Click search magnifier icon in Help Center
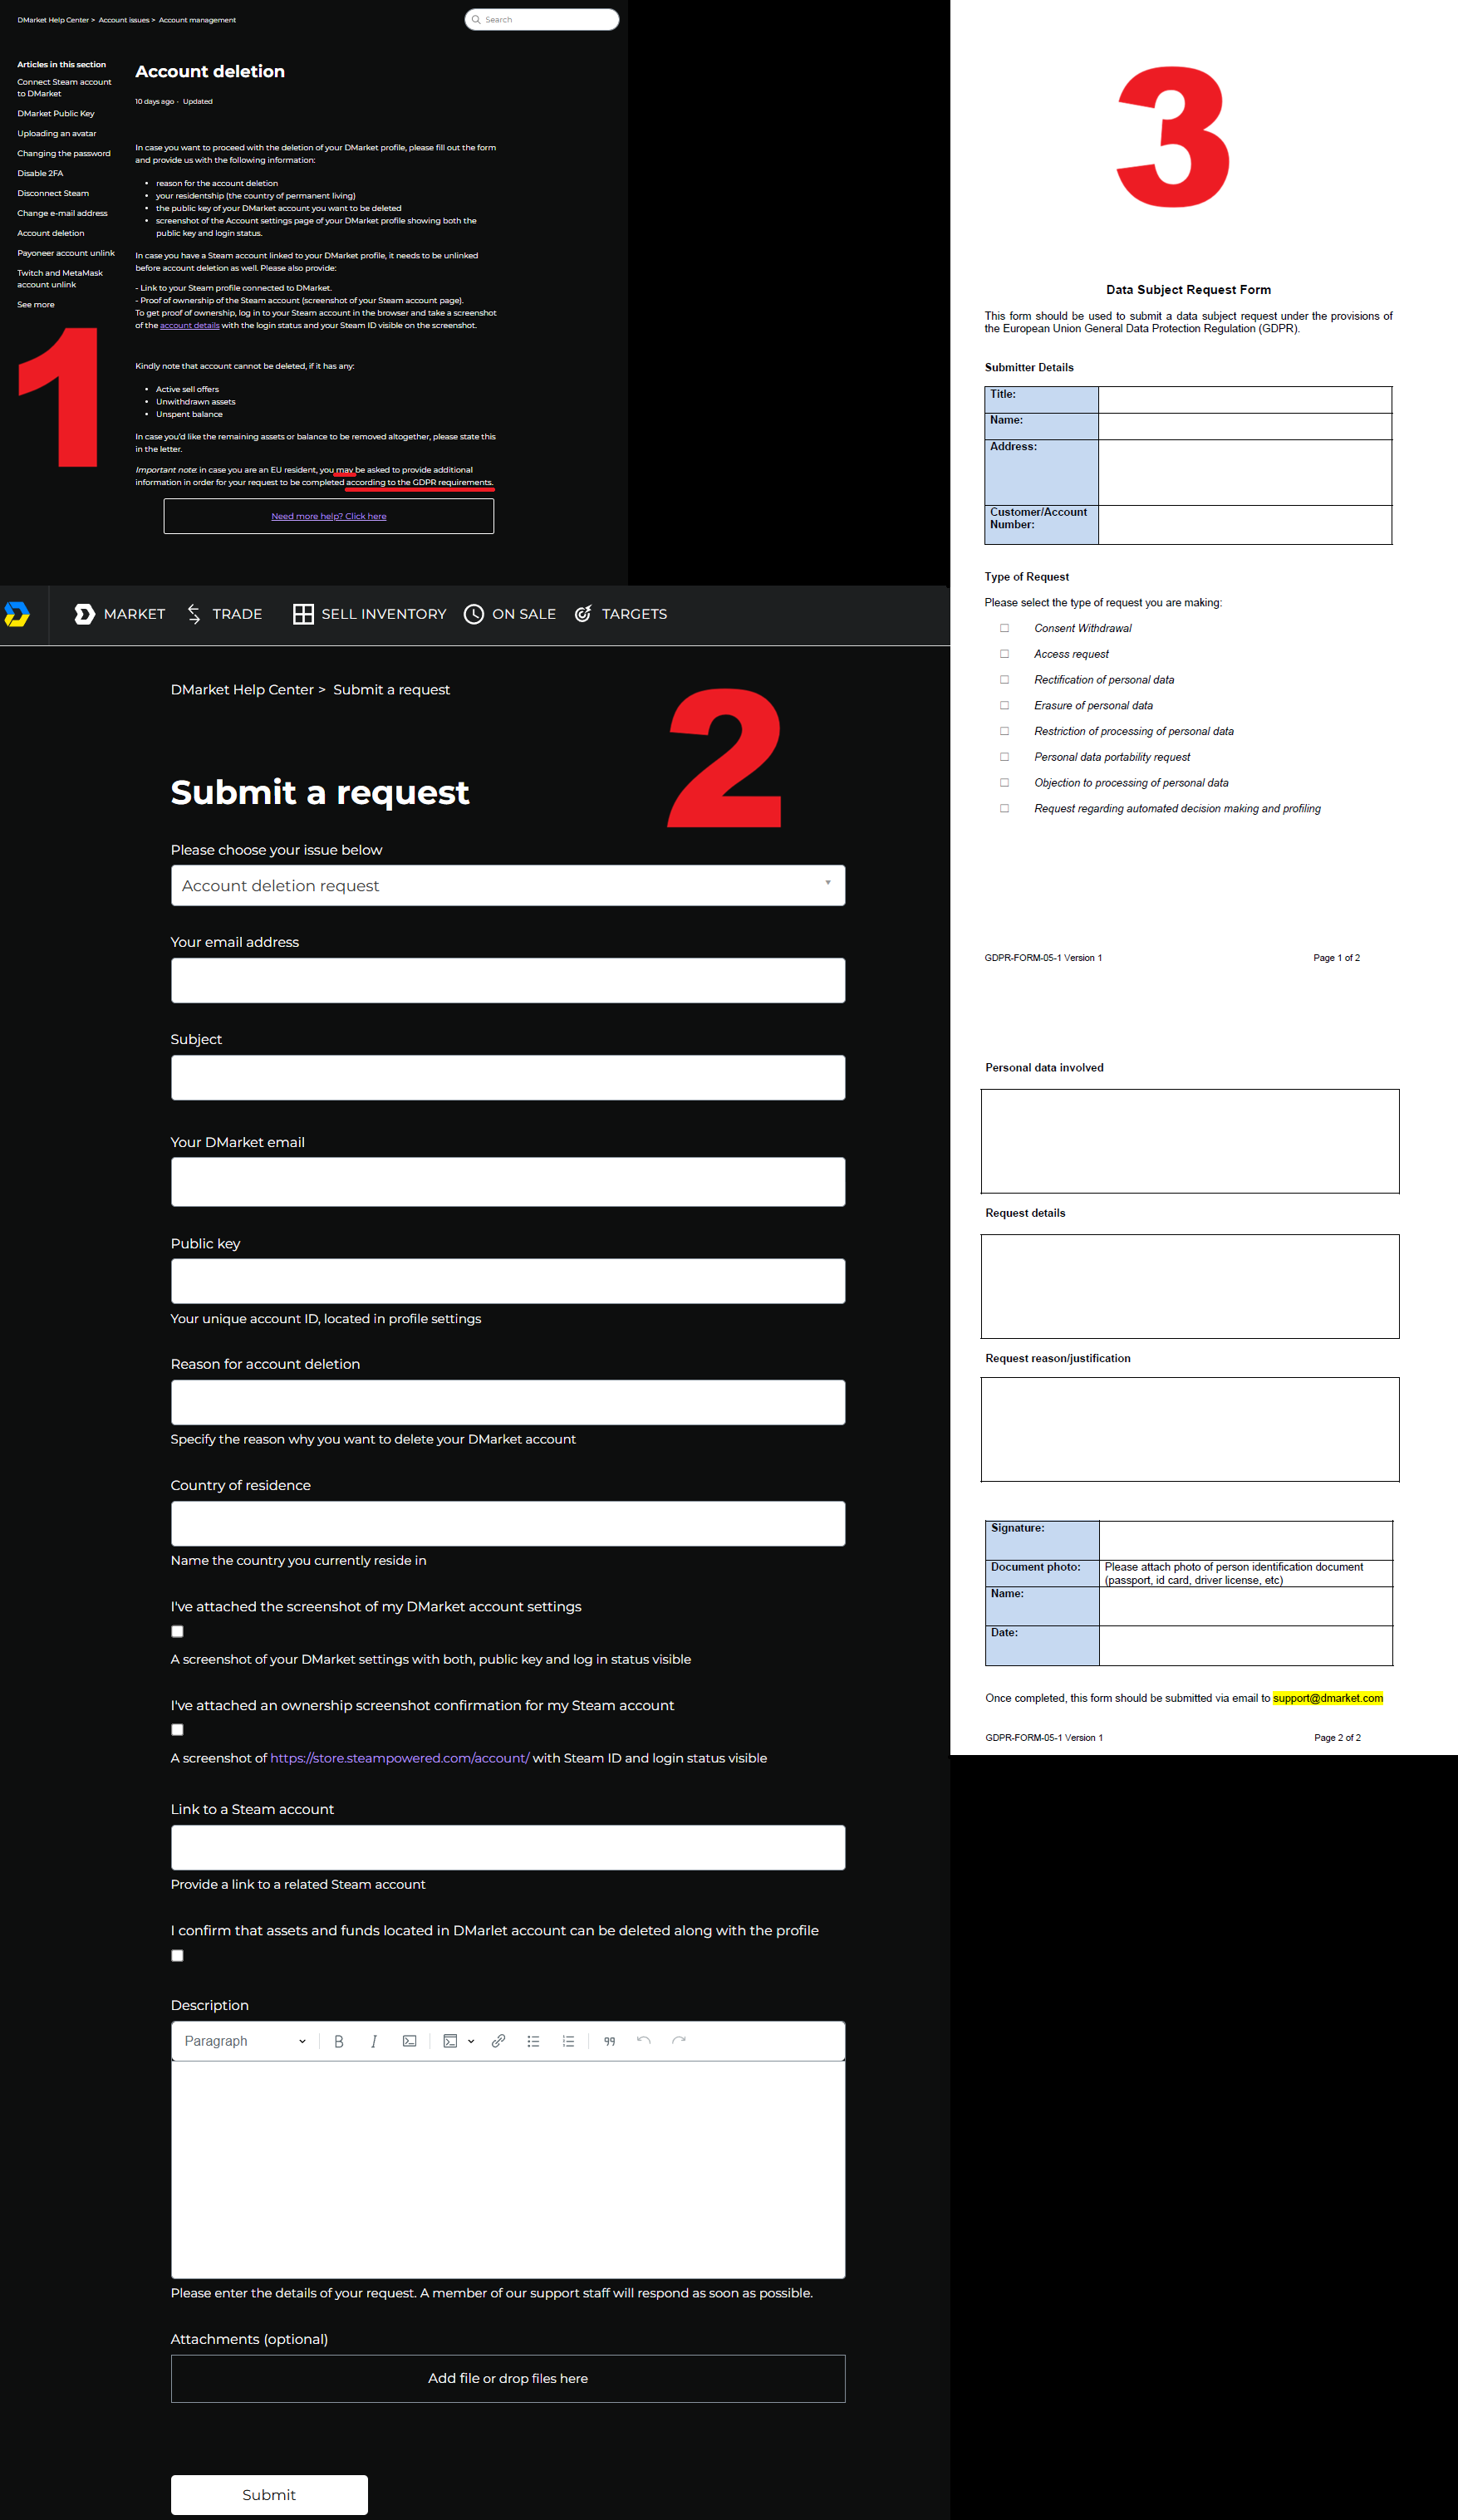 click(x=476, y=19)
